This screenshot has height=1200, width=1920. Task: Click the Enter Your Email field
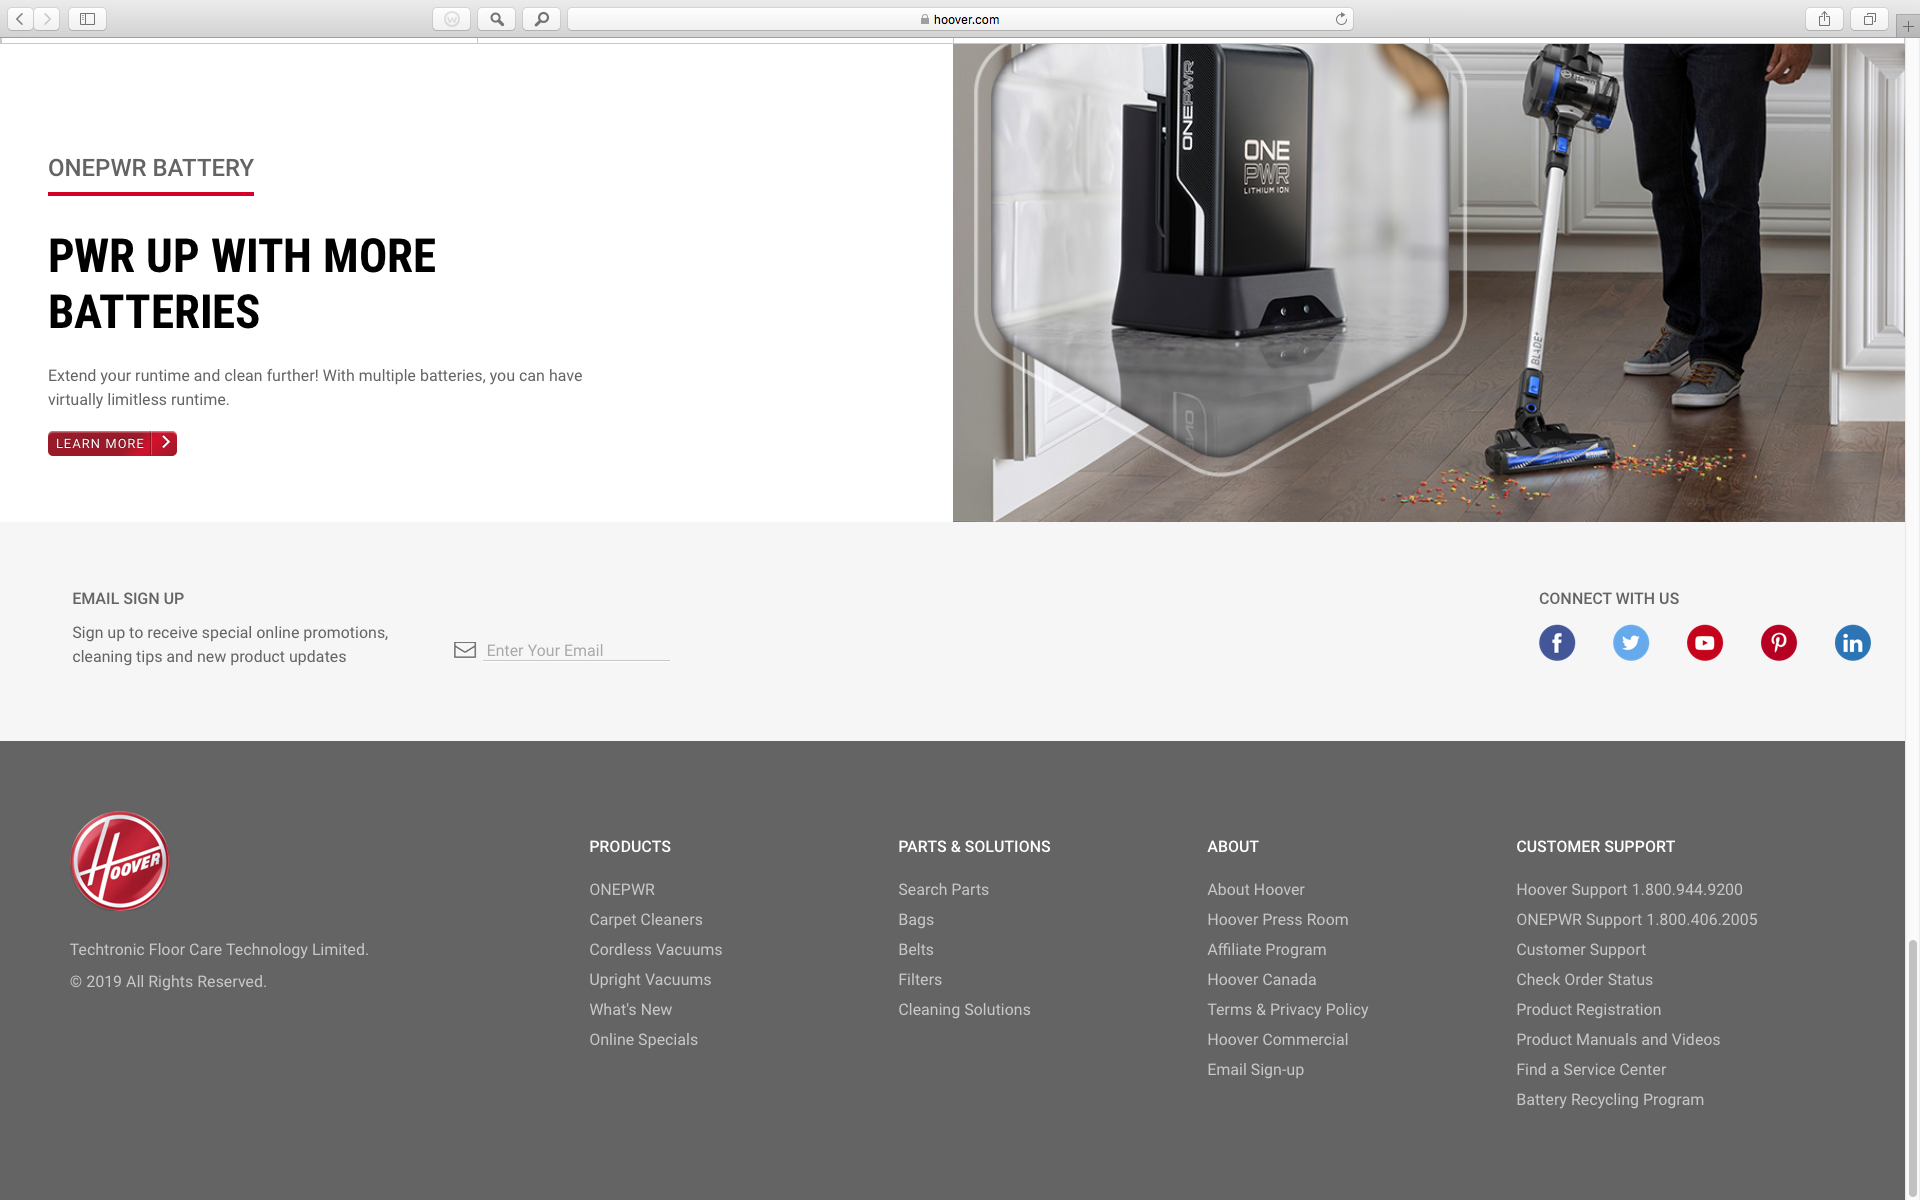576,649
